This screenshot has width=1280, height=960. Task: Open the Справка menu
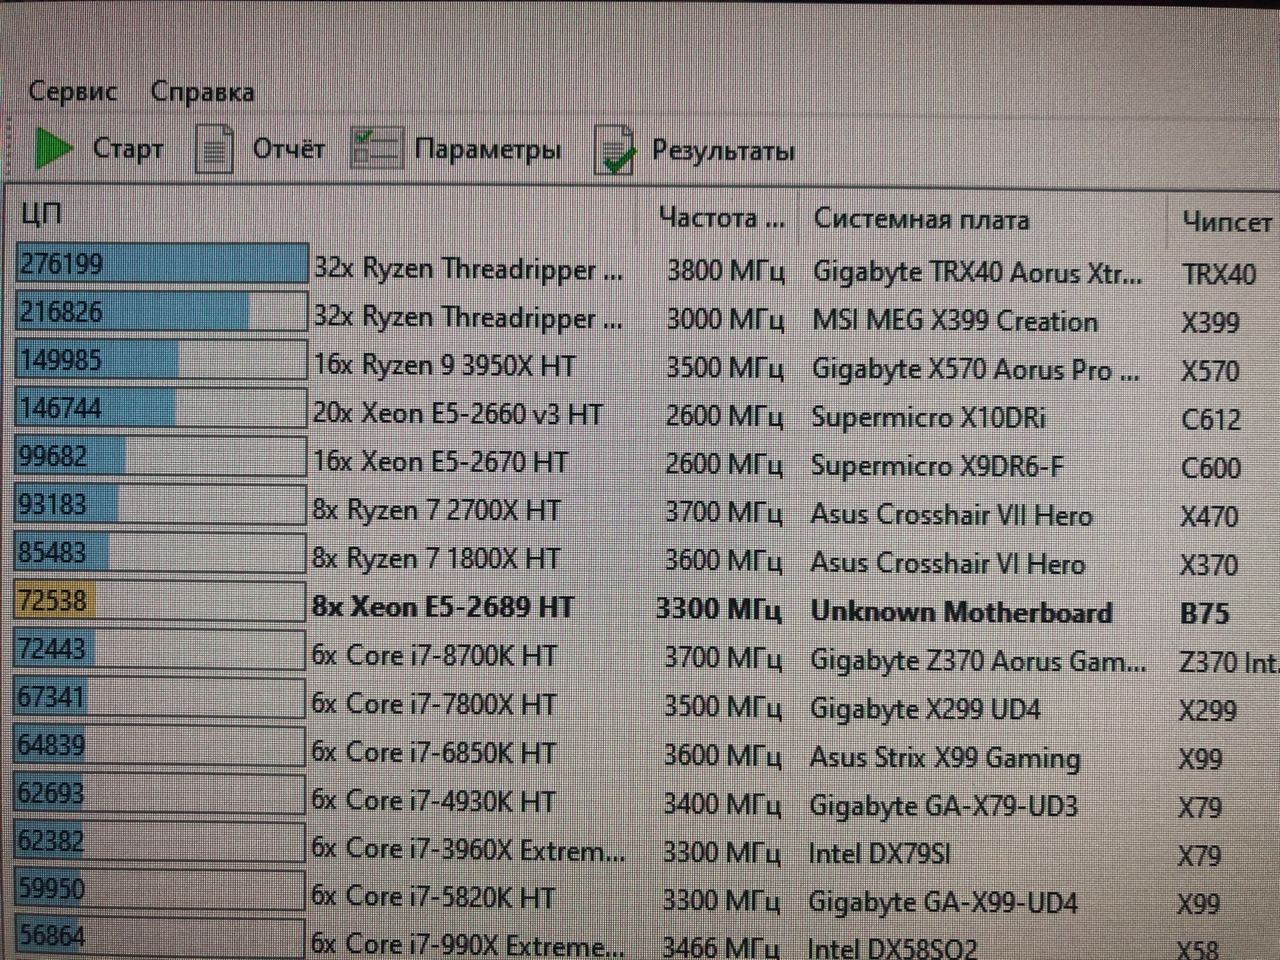[x=202, y=92]
